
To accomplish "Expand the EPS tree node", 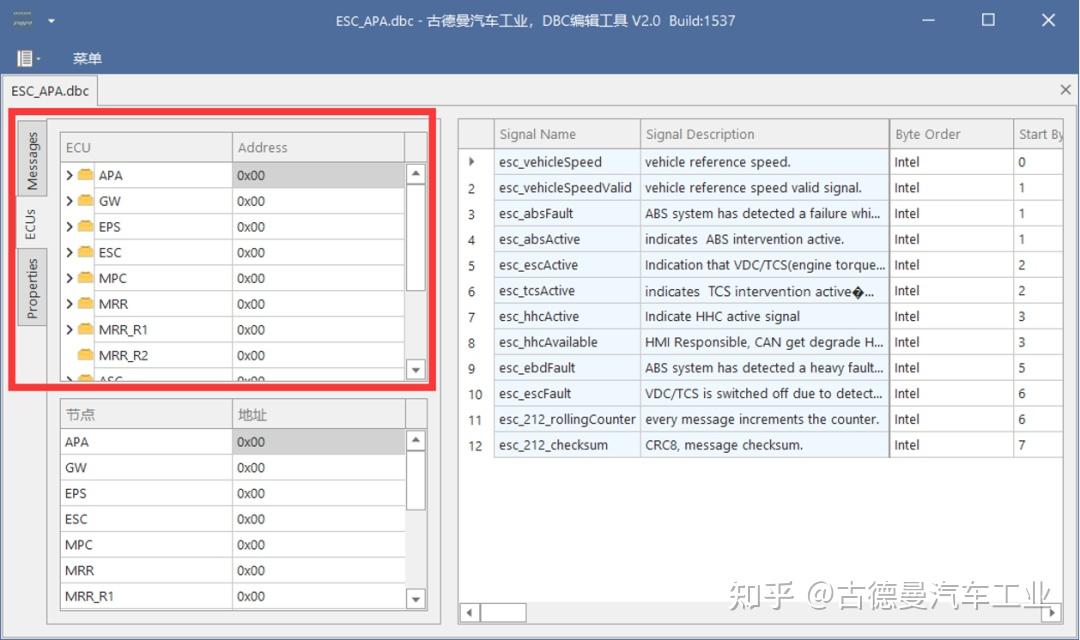I will [68, 226].
